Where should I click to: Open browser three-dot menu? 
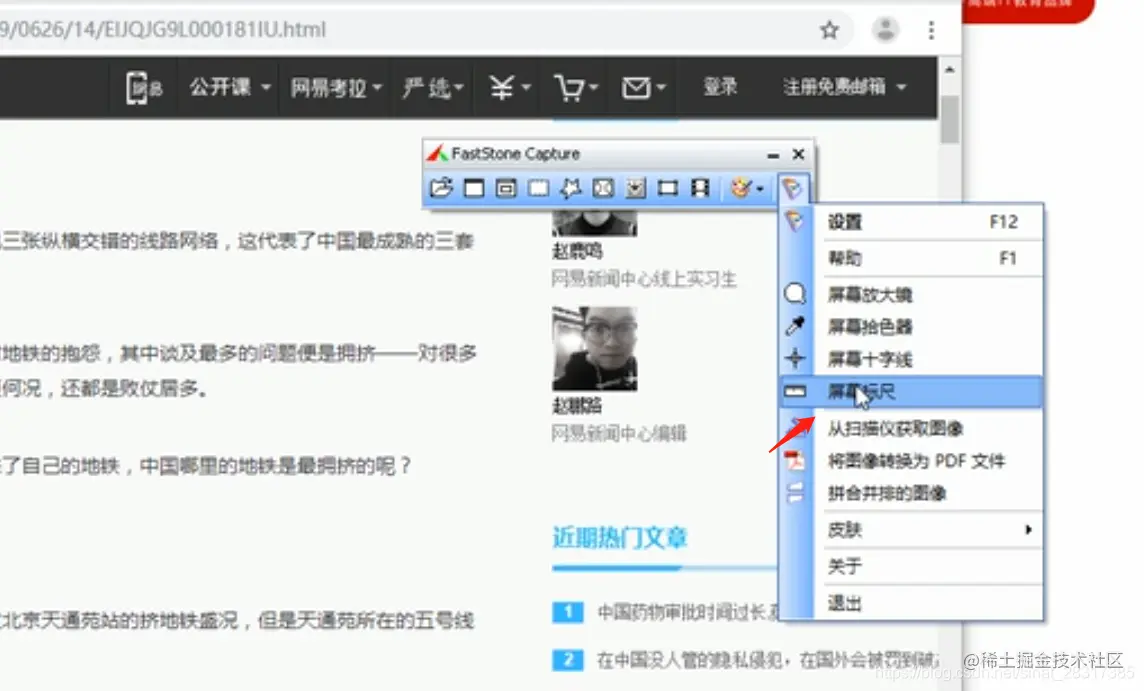(x=931, y=30)
